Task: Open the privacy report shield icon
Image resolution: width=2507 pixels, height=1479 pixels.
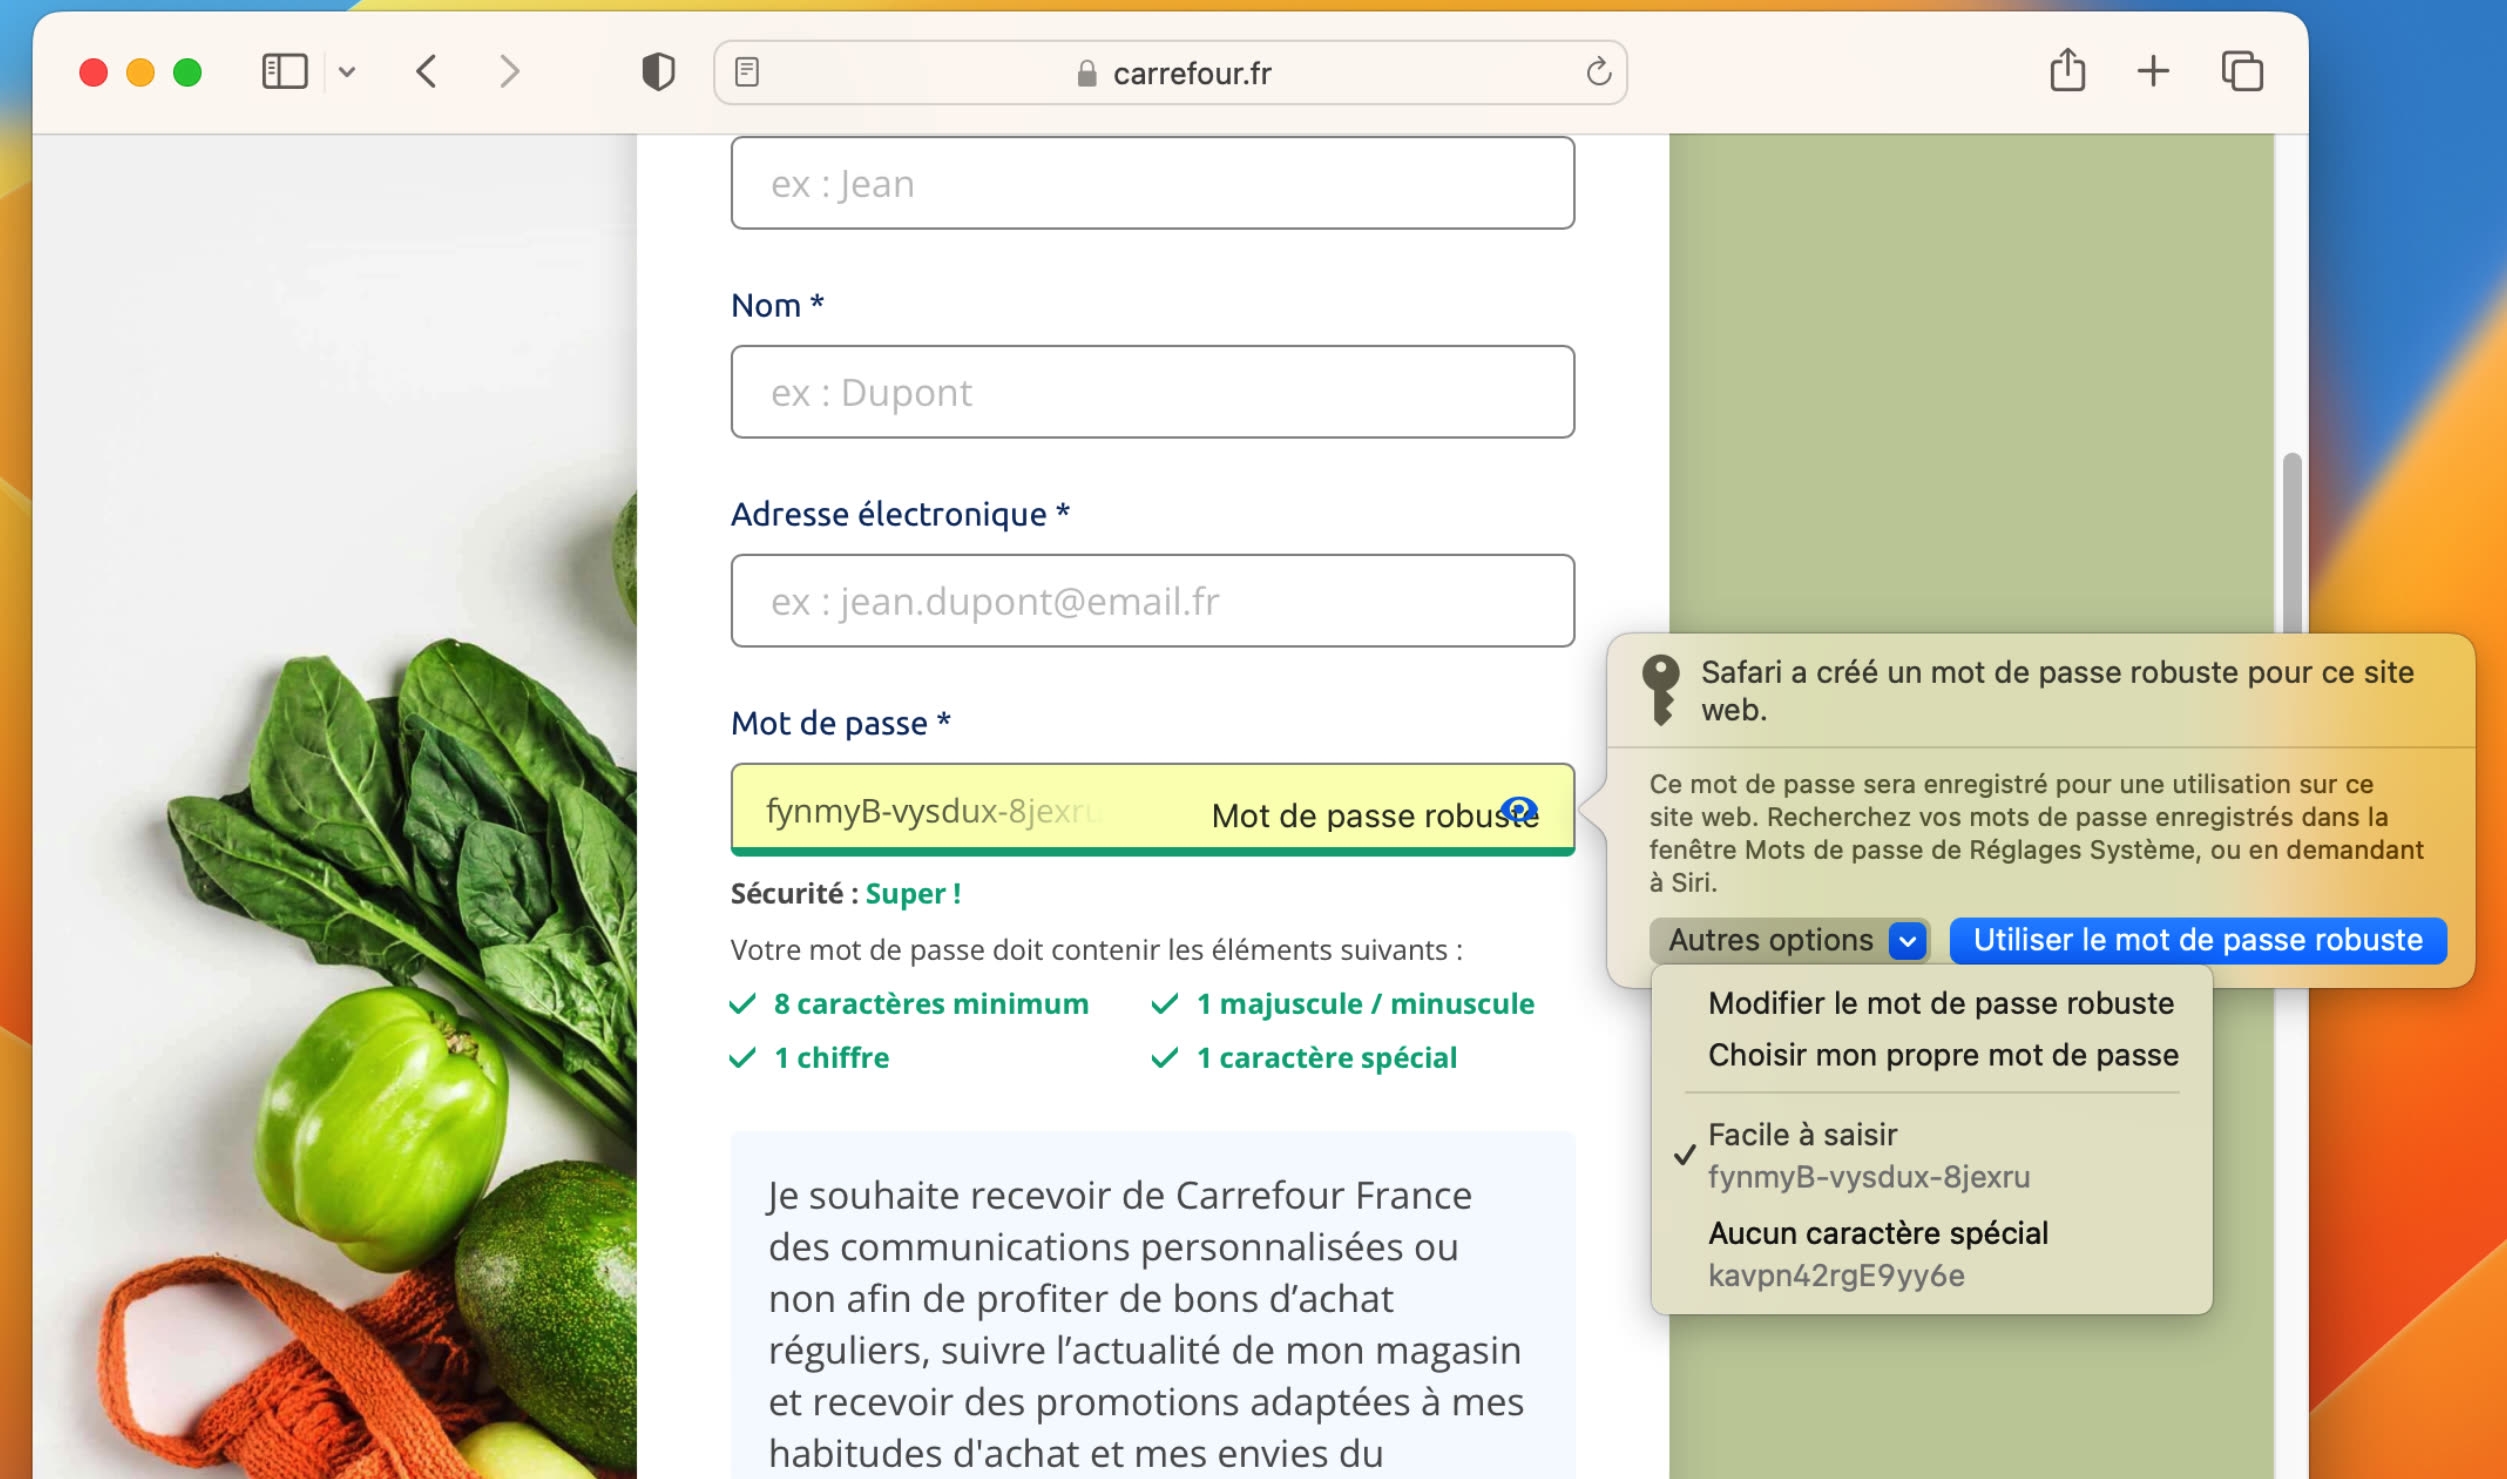Action: click(658, 72)
